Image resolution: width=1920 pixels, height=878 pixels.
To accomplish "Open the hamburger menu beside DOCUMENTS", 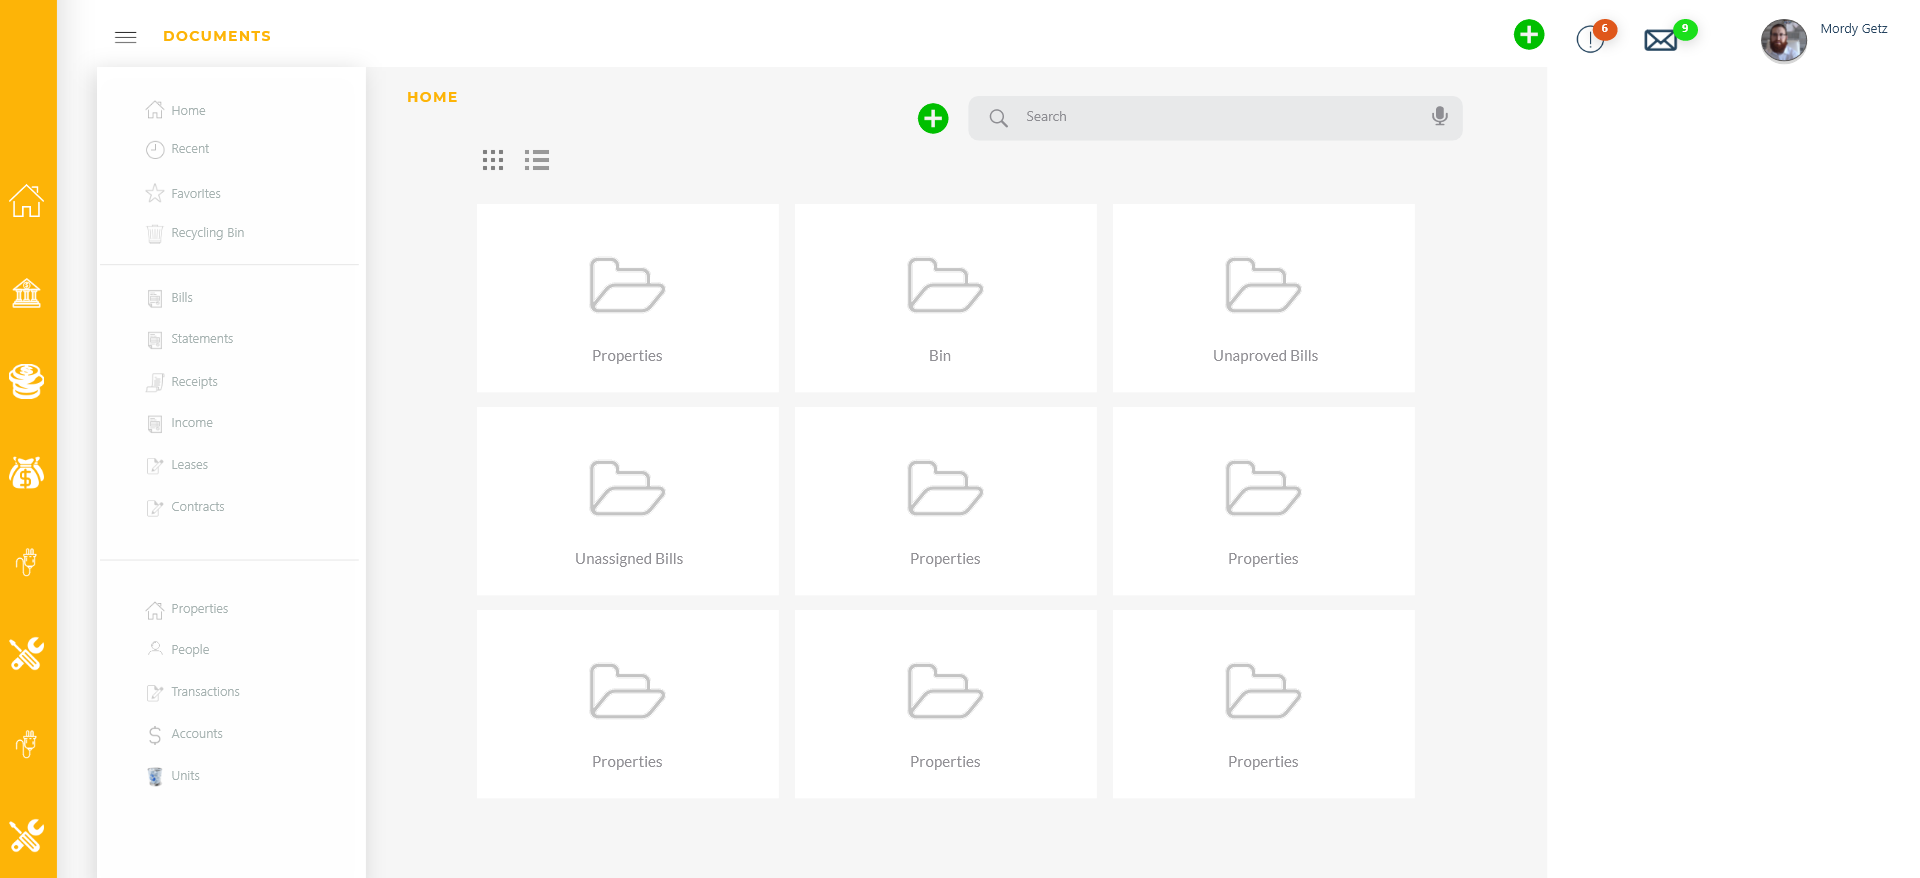I will pyautogui.click(x=126, y=37).
